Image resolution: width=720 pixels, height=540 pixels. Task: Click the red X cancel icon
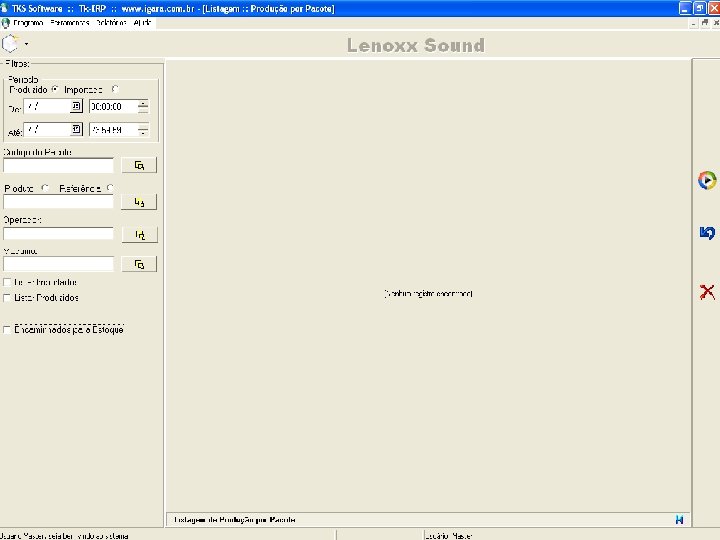pos(707,292)
